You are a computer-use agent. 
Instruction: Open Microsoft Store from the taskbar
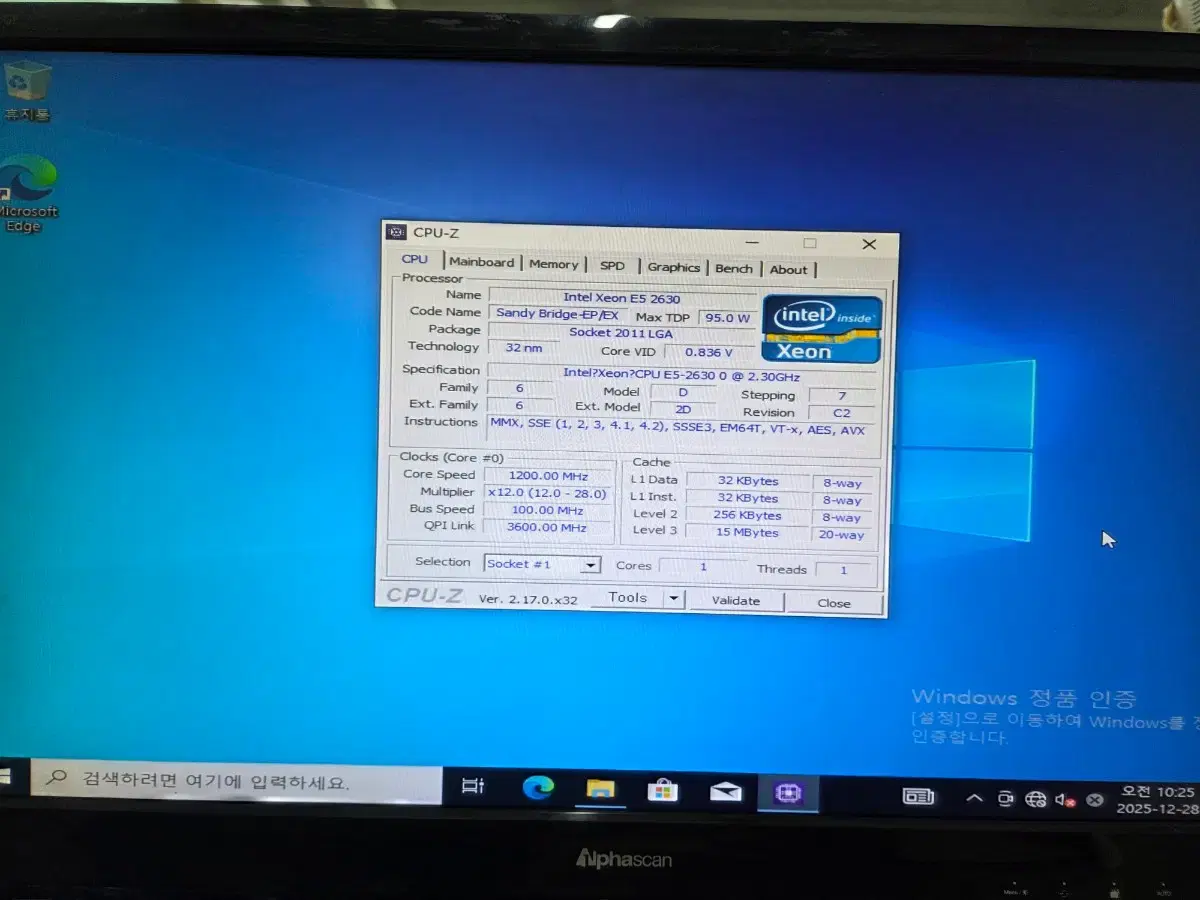coord(662,791)
